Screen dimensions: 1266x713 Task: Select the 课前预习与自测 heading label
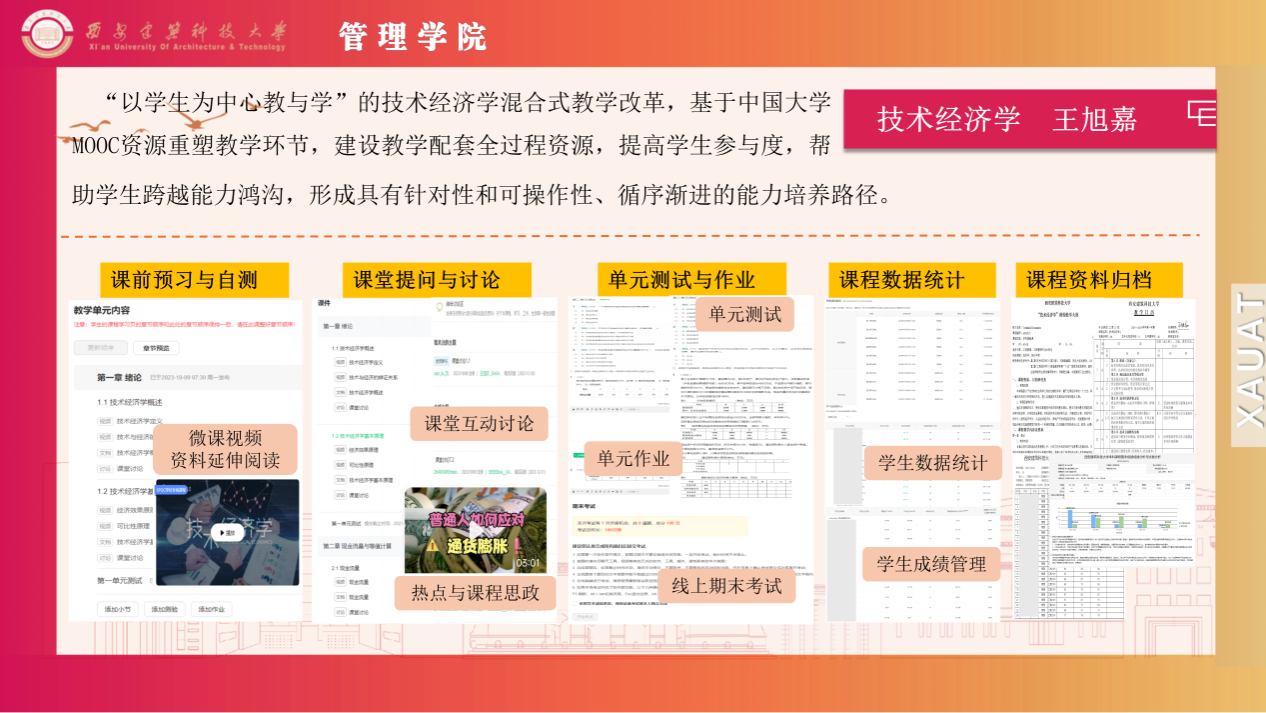click(194, 279)
